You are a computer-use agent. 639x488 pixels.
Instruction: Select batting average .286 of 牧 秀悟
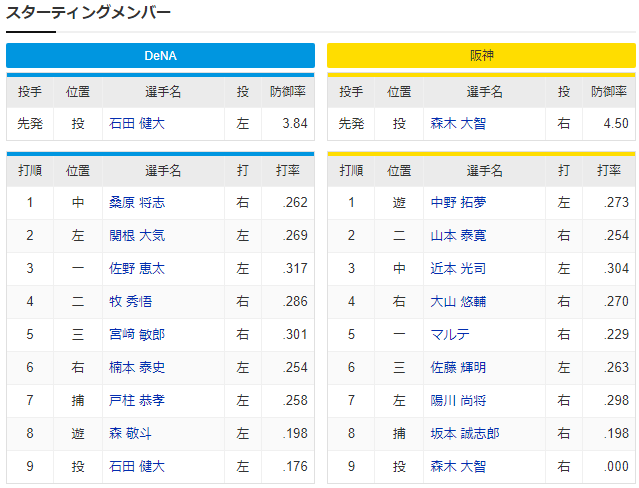coord(295,302)
